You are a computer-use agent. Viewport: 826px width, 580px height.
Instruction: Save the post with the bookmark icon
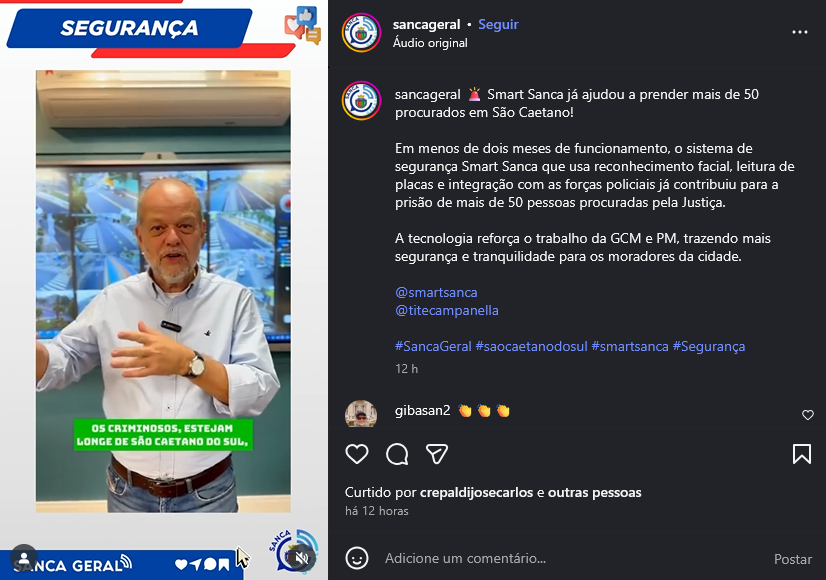point(802,454)
